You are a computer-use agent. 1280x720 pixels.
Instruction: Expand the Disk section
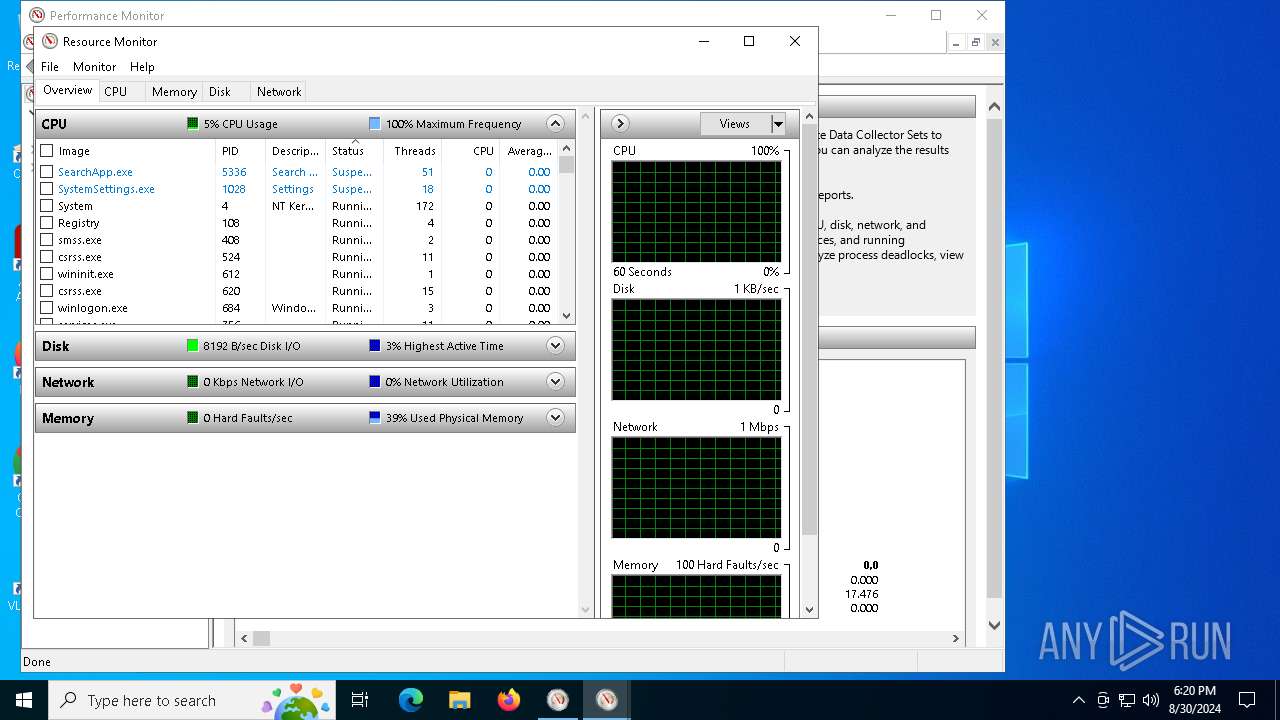click(x=556, y=346)
